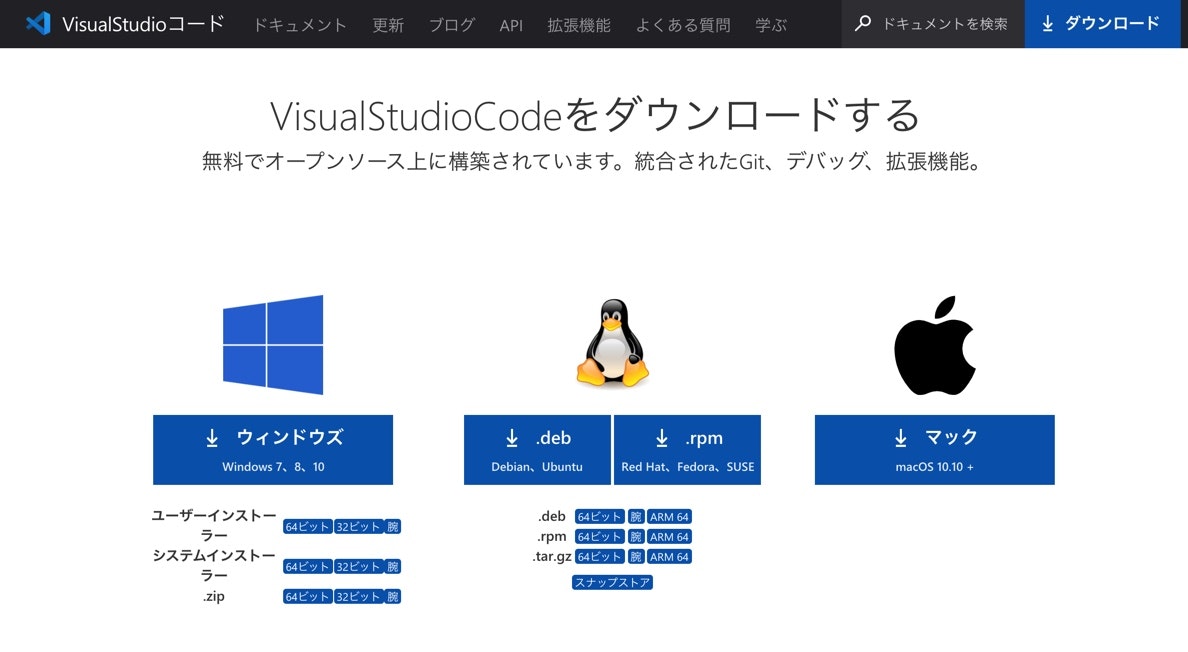Click the subtitle starting with 無料でオープンソース
Screen dimensions: 1188x652
(x=592, y=161)
